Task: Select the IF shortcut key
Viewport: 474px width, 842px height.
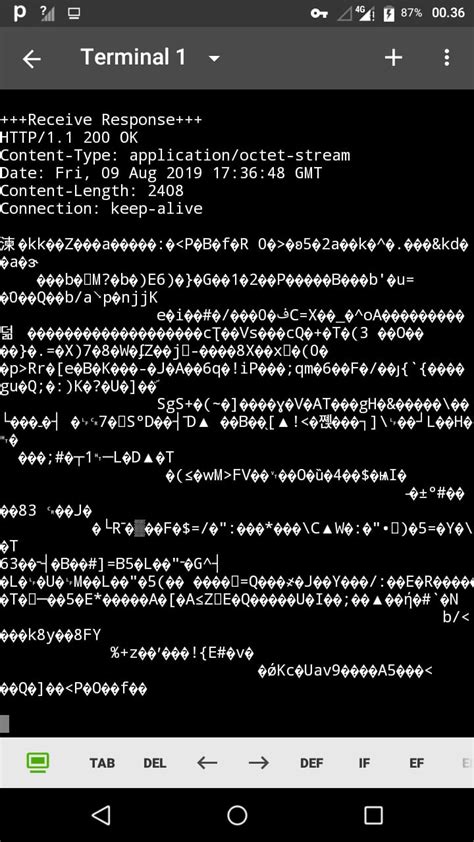Action: click(x=364, y=763)
